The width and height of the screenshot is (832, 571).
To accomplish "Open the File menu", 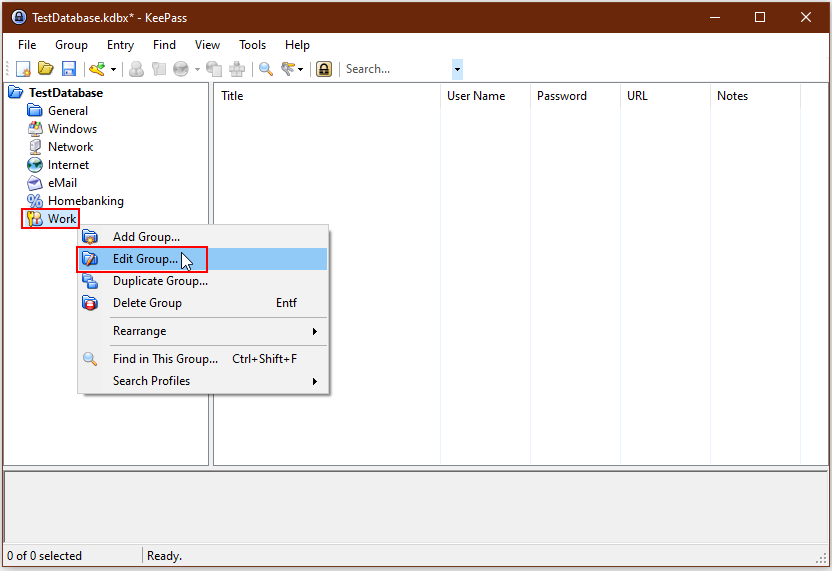I will pyautogui.click(x=27, y=45).
